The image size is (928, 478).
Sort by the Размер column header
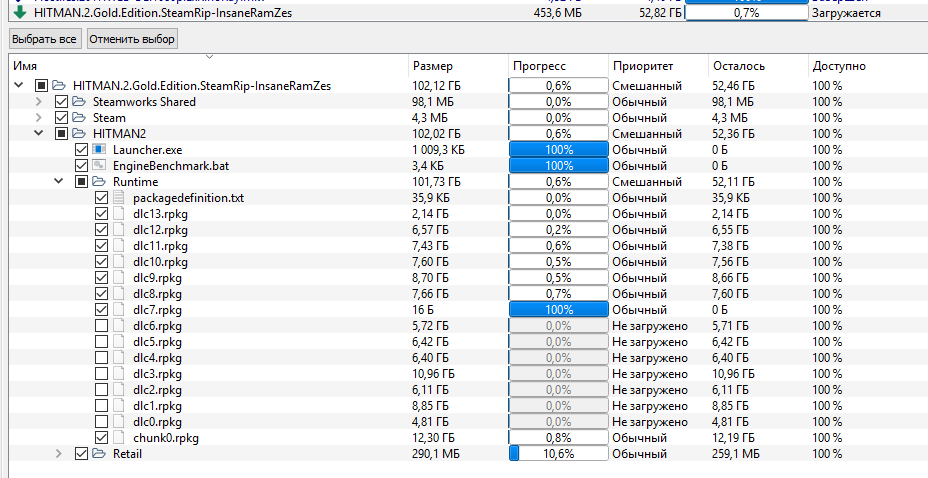458,66
